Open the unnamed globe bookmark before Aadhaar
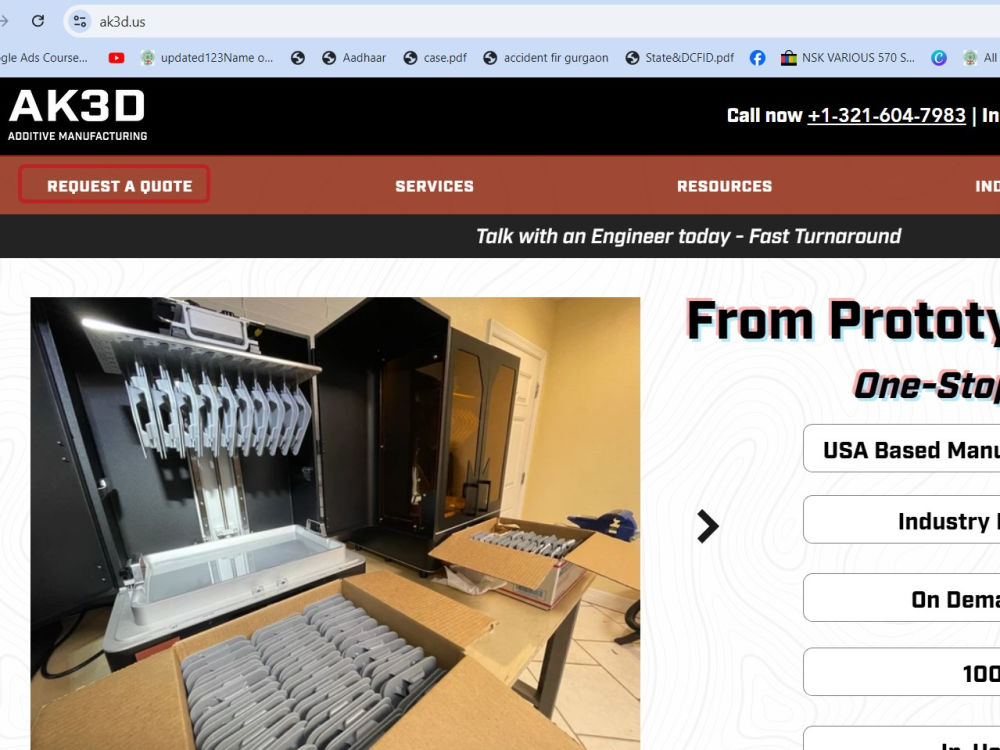Screen dimensions: 1000x750 (x=298, y=58)
